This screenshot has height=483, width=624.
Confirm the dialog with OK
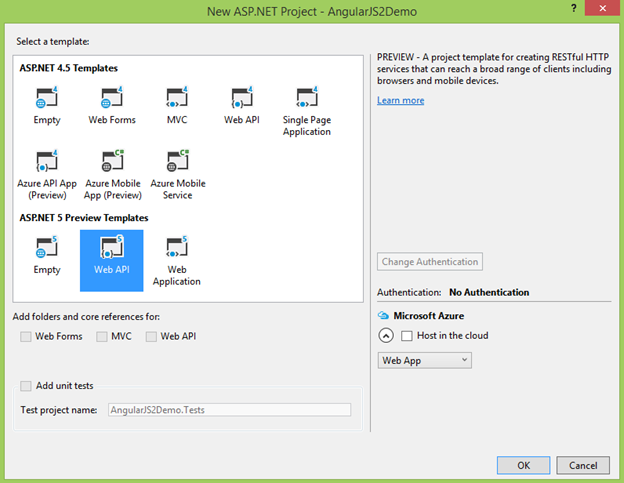point(523,465)
